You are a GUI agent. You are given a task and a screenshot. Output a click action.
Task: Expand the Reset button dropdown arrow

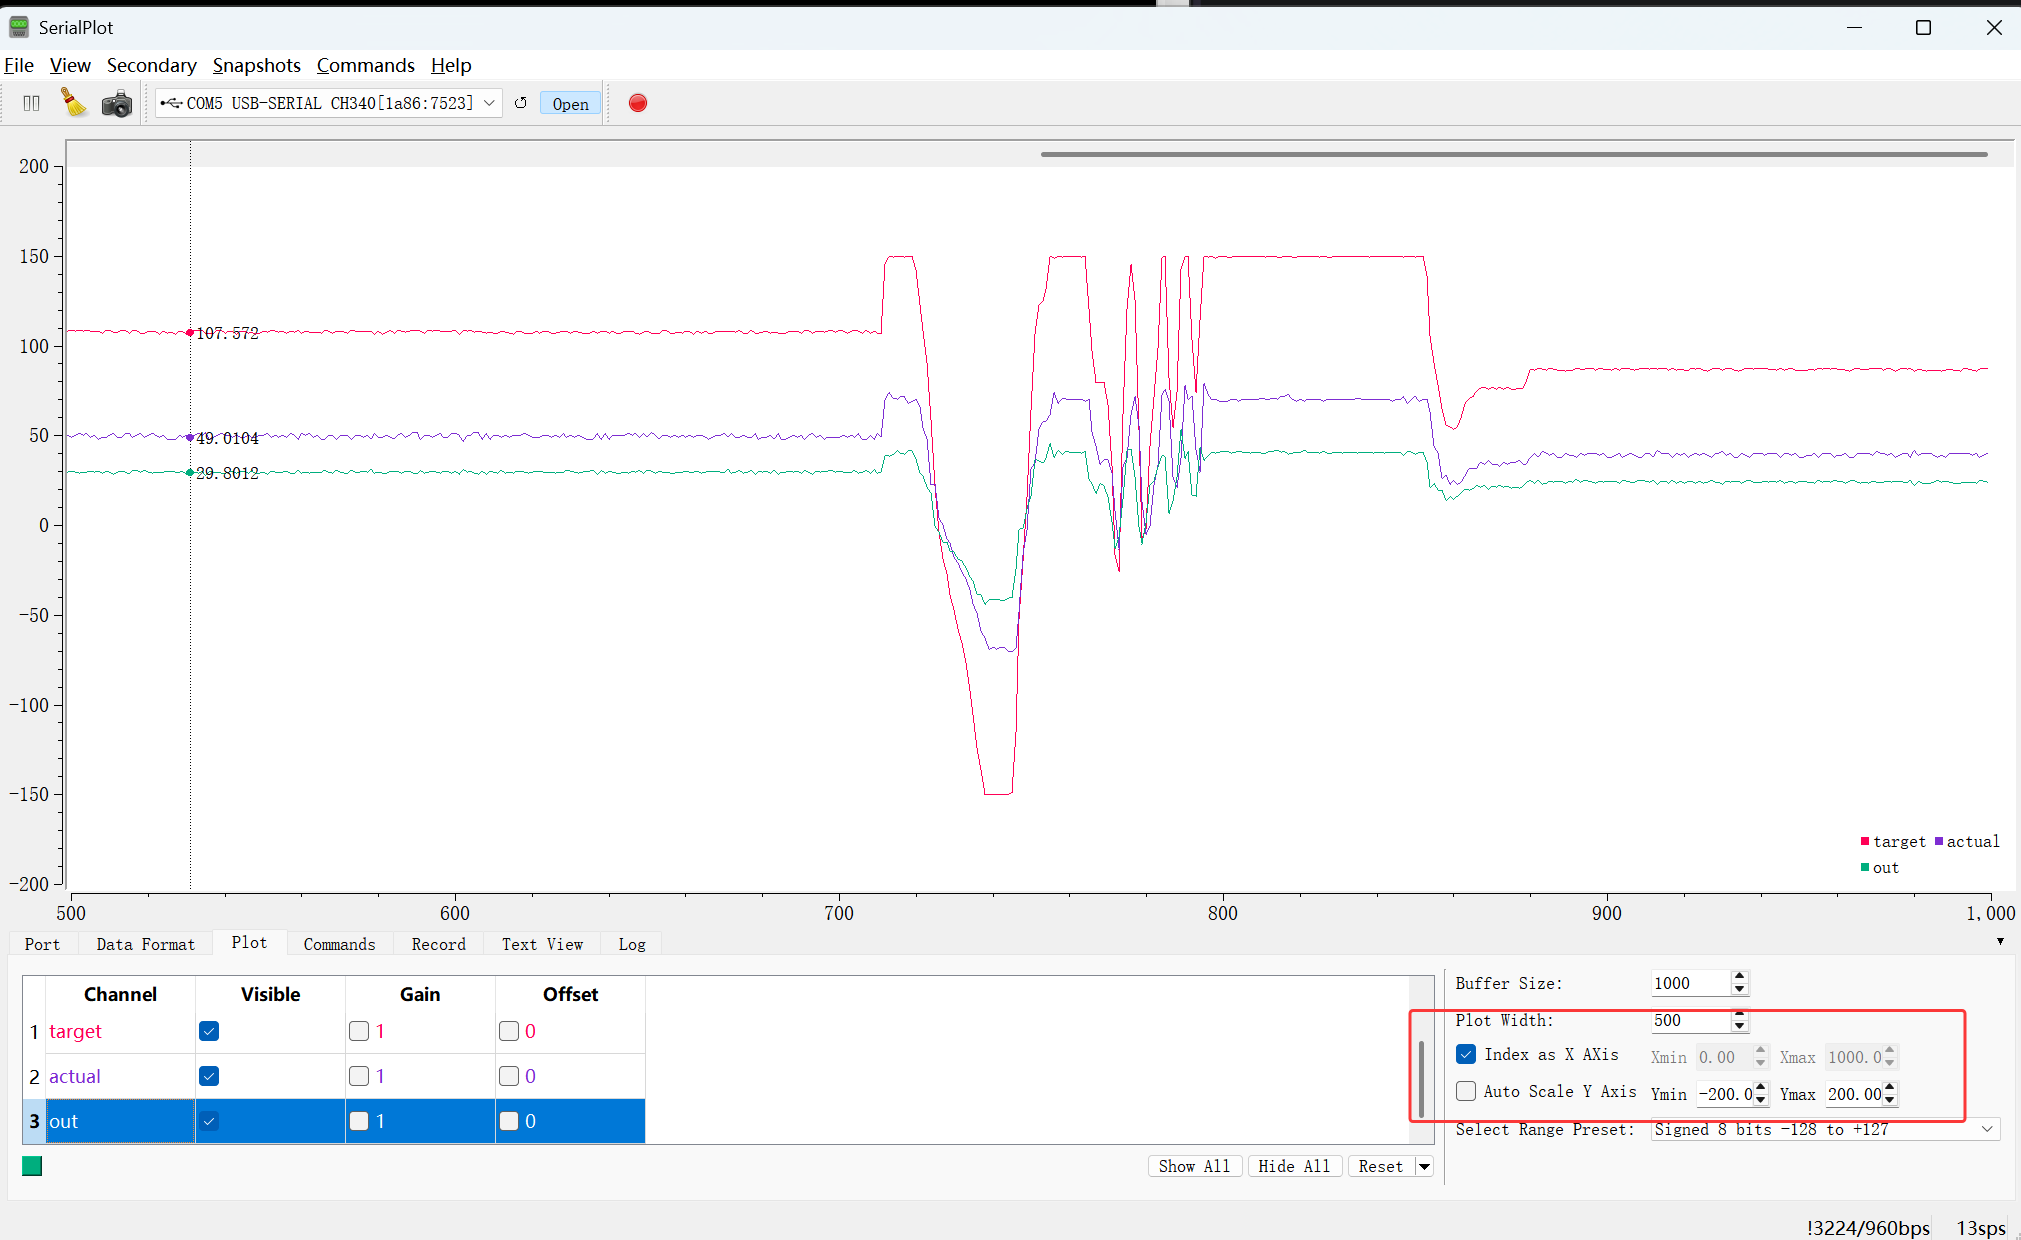(x=1424, y=1167)
